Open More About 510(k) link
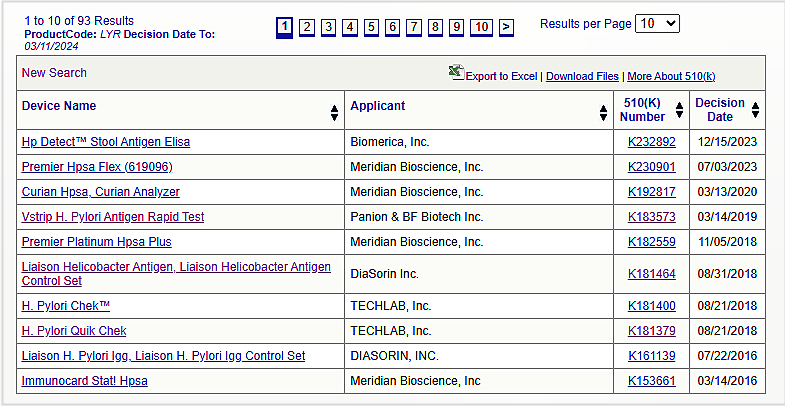This screenshot has width=785, height=406. tap(671, 76)
